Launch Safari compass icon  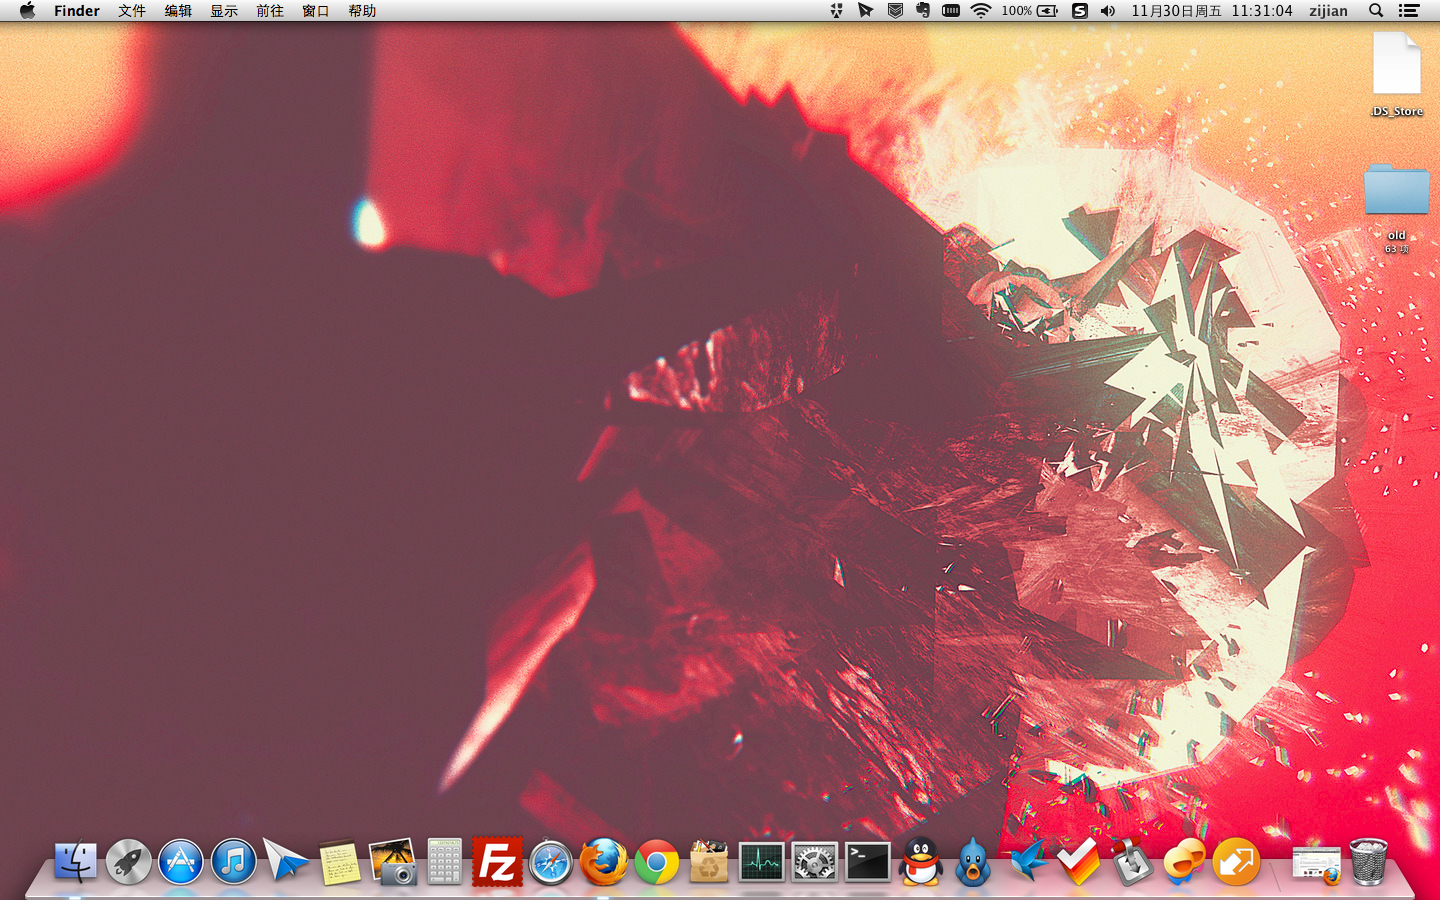550,861
